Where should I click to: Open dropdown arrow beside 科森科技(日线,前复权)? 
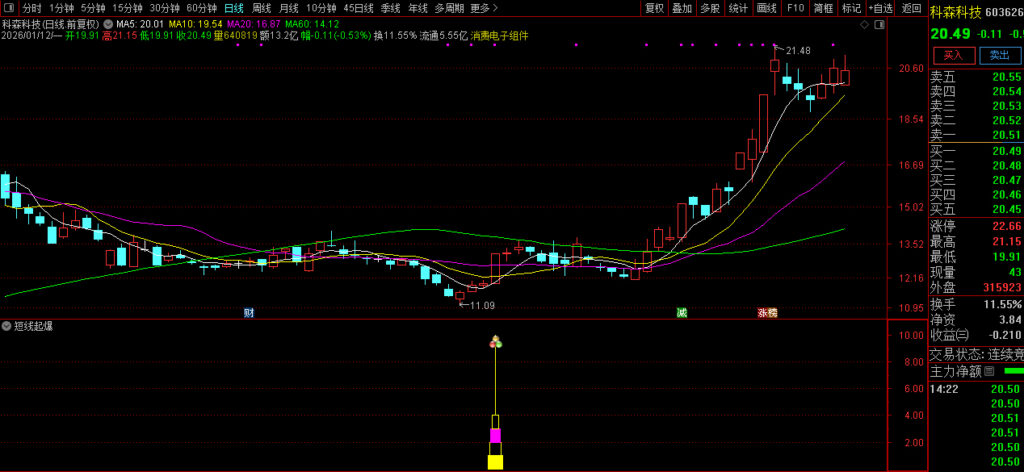(x=108, y=23)
